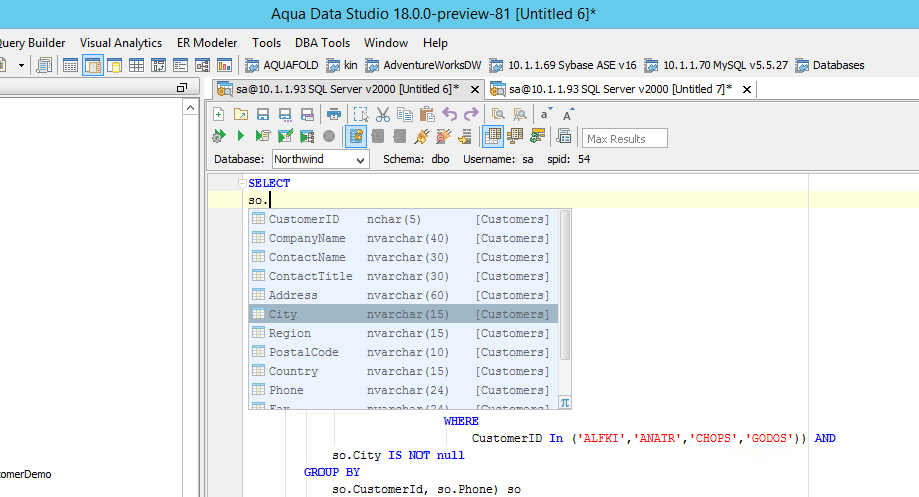Click the Disconnect plug icon with red minus
919x497 pixels.
click(444, 137)
